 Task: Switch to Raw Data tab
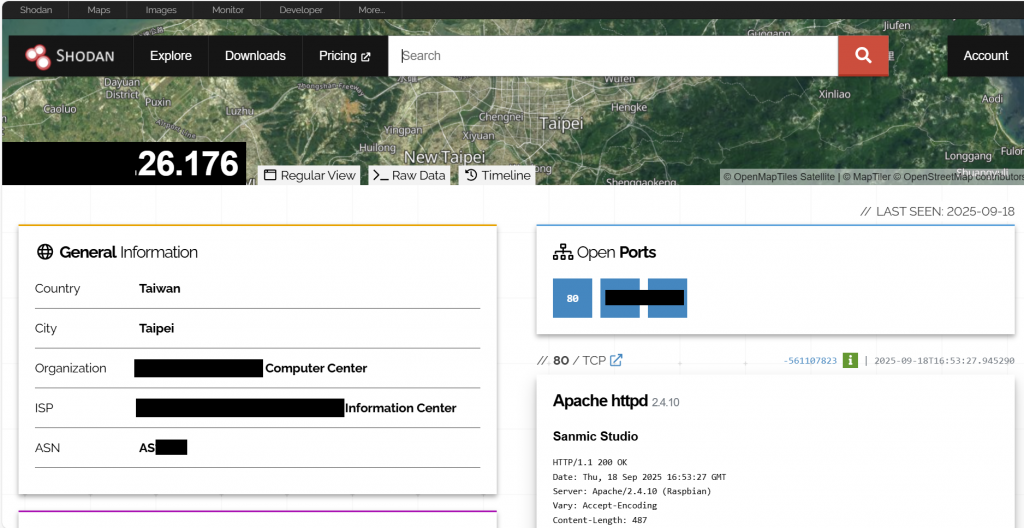click(409, 175)
